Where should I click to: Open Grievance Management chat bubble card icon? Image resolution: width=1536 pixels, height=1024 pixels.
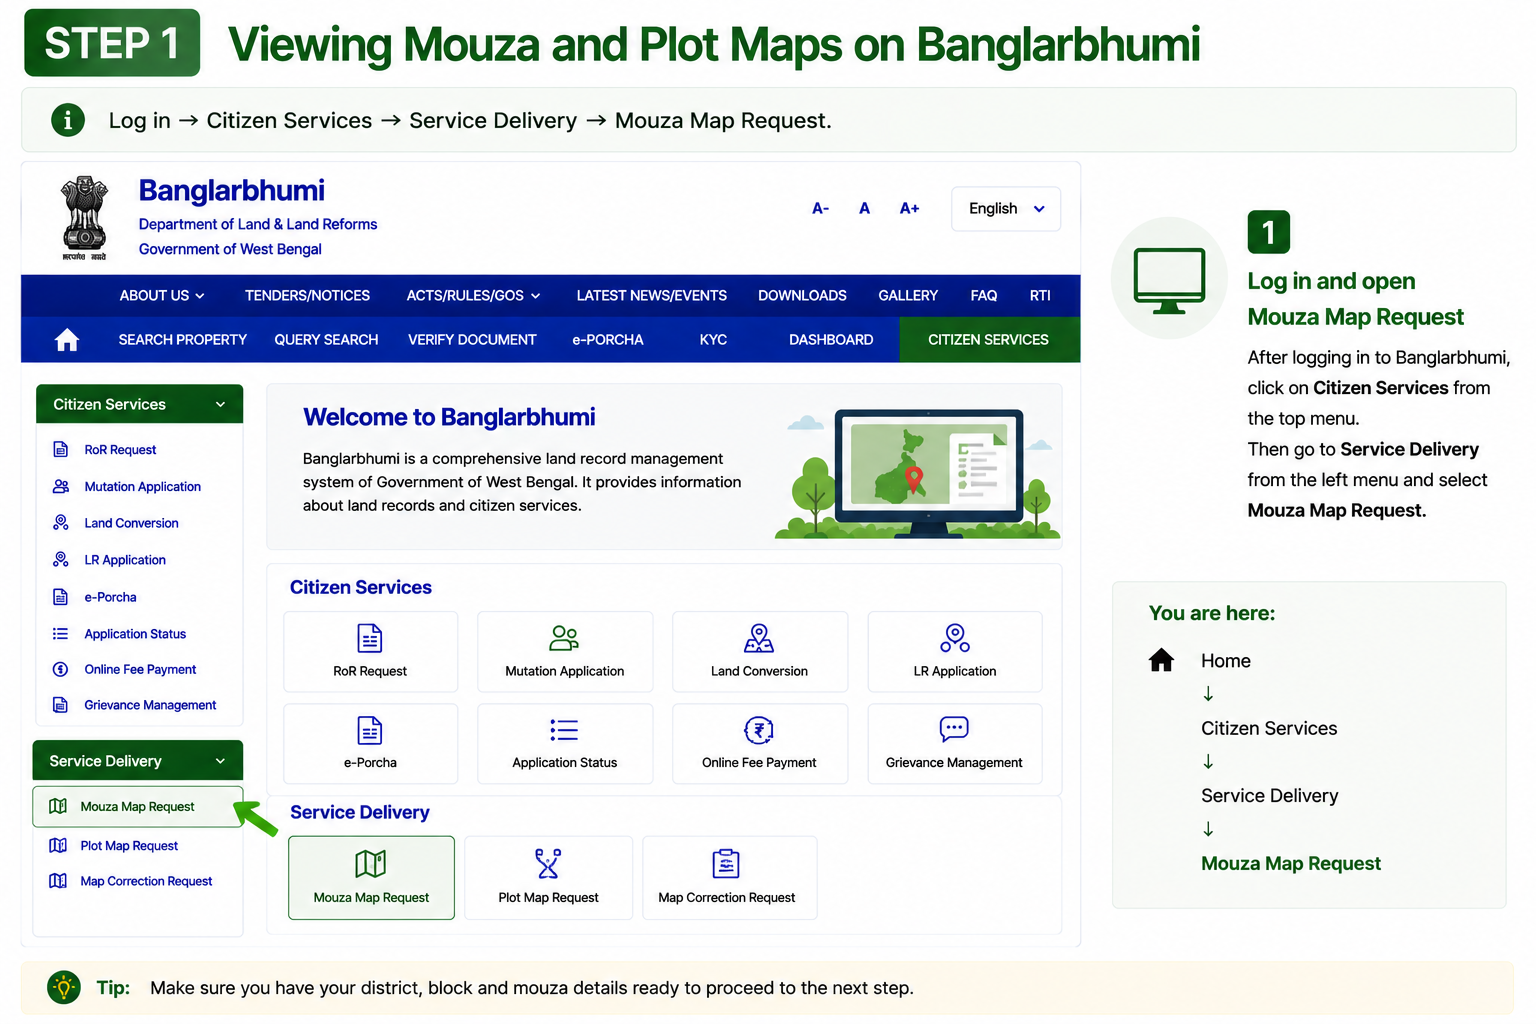954,729
